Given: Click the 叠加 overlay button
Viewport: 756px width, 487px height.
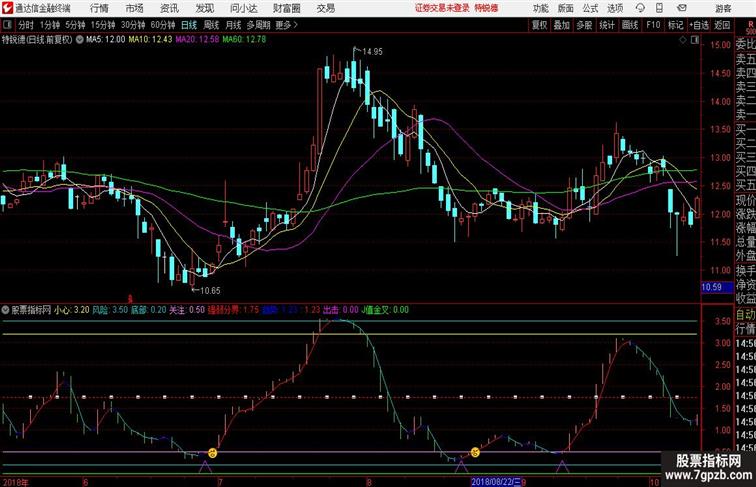Looking at the screenshot, I should coord(562,25).
